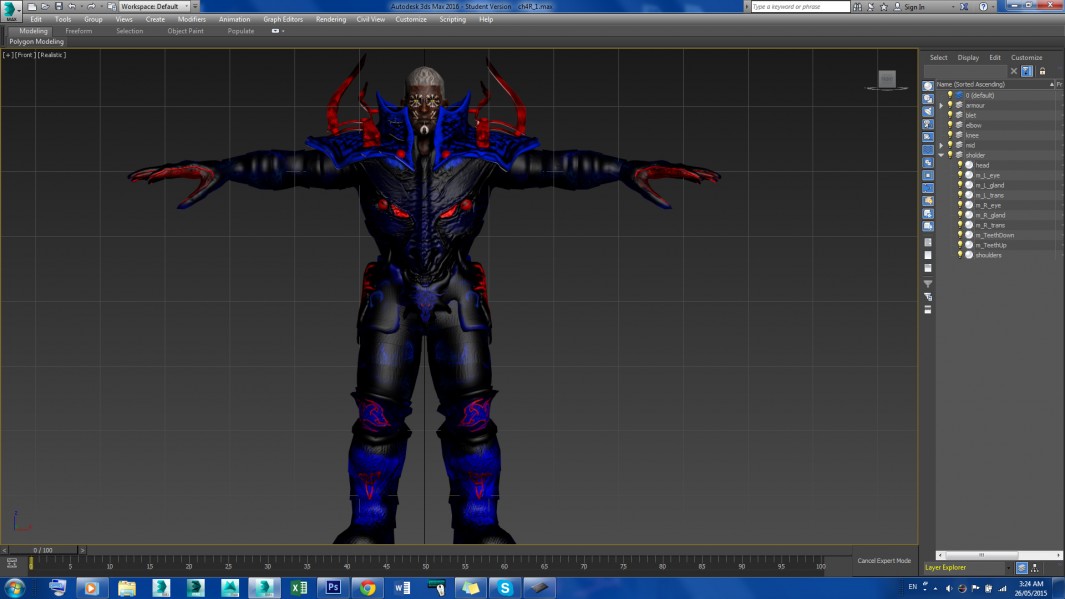
Task: Toggle visibility lightbulb for knee layer
Action: click(x=950, y=135)
